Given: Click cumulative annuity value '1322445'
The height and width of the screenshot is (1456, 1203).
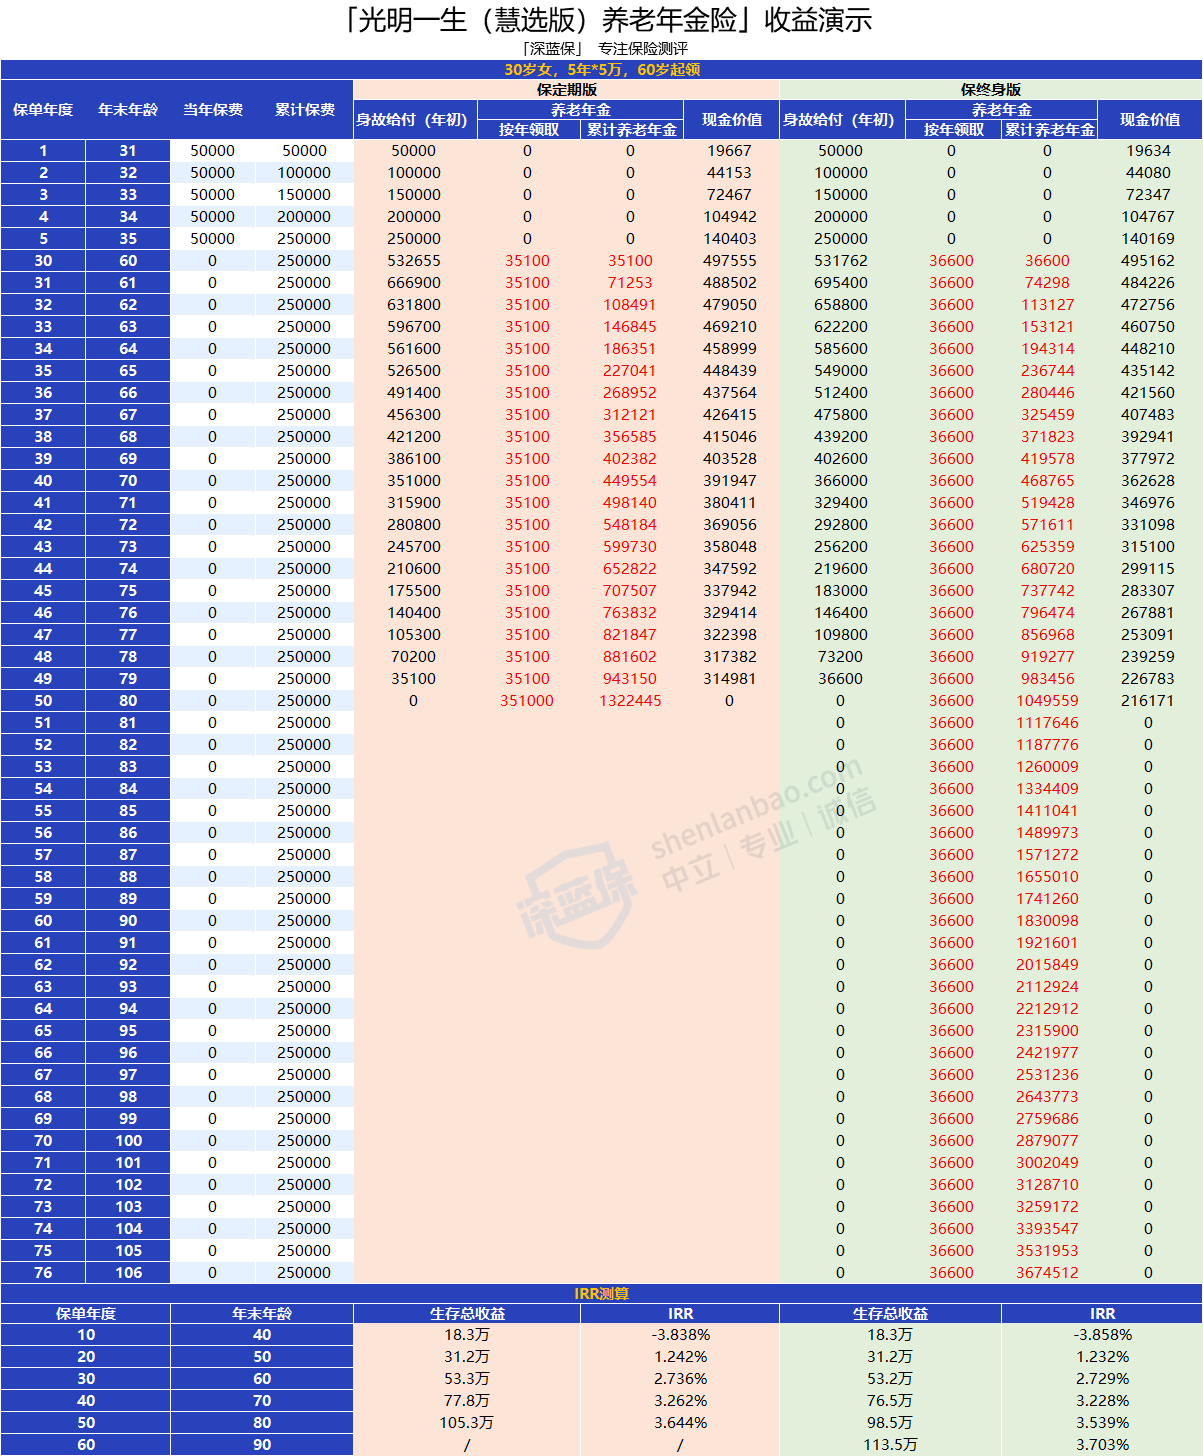Looking at the screenshot, I should click(630, 701).
